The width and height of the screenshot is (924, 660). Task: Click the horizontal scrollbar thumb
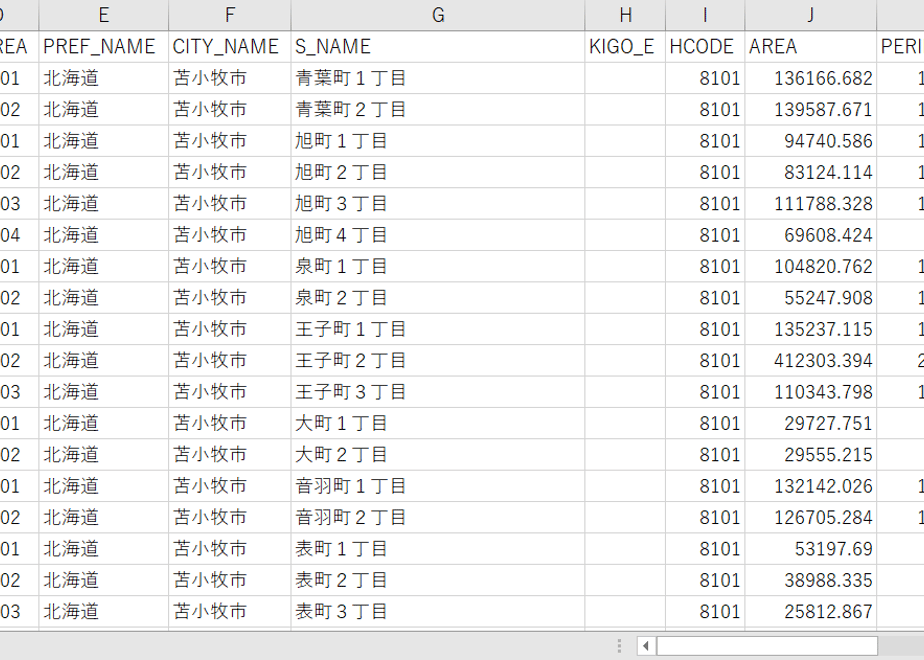(x=767, y=646)
